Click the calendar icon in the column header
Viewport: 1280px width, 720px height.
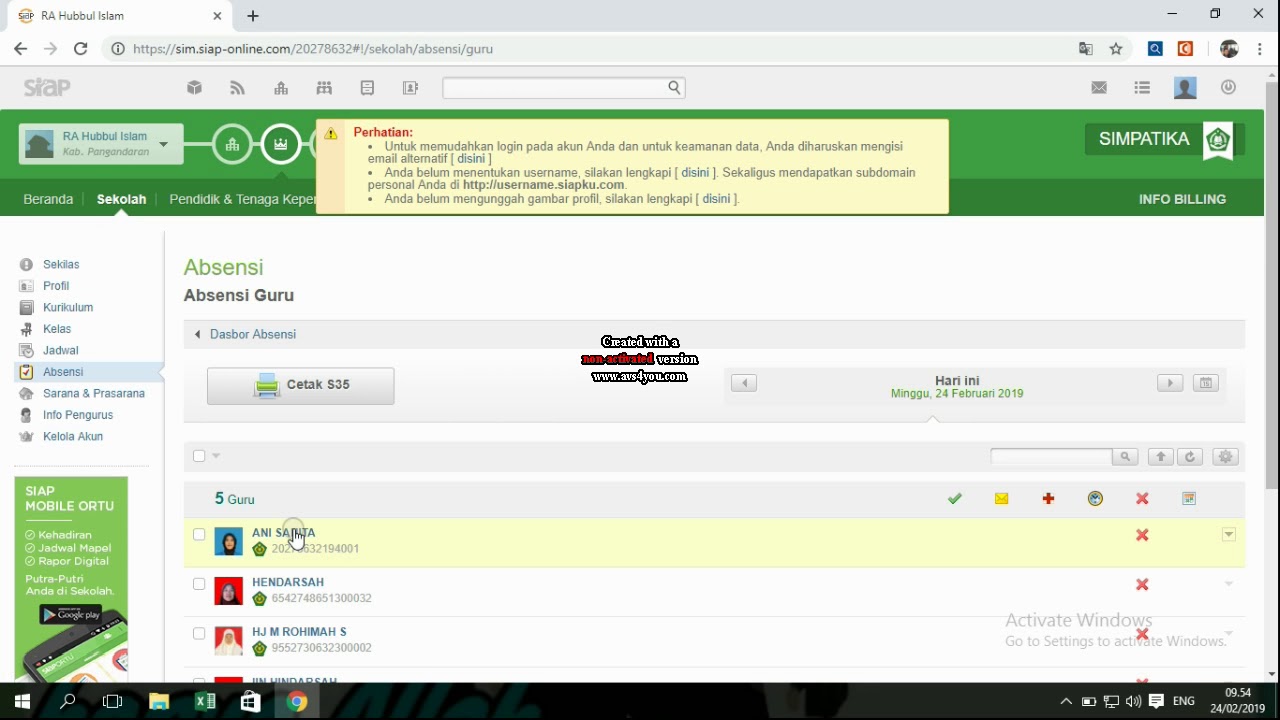pyautogui.click(x=1189, y=499)
